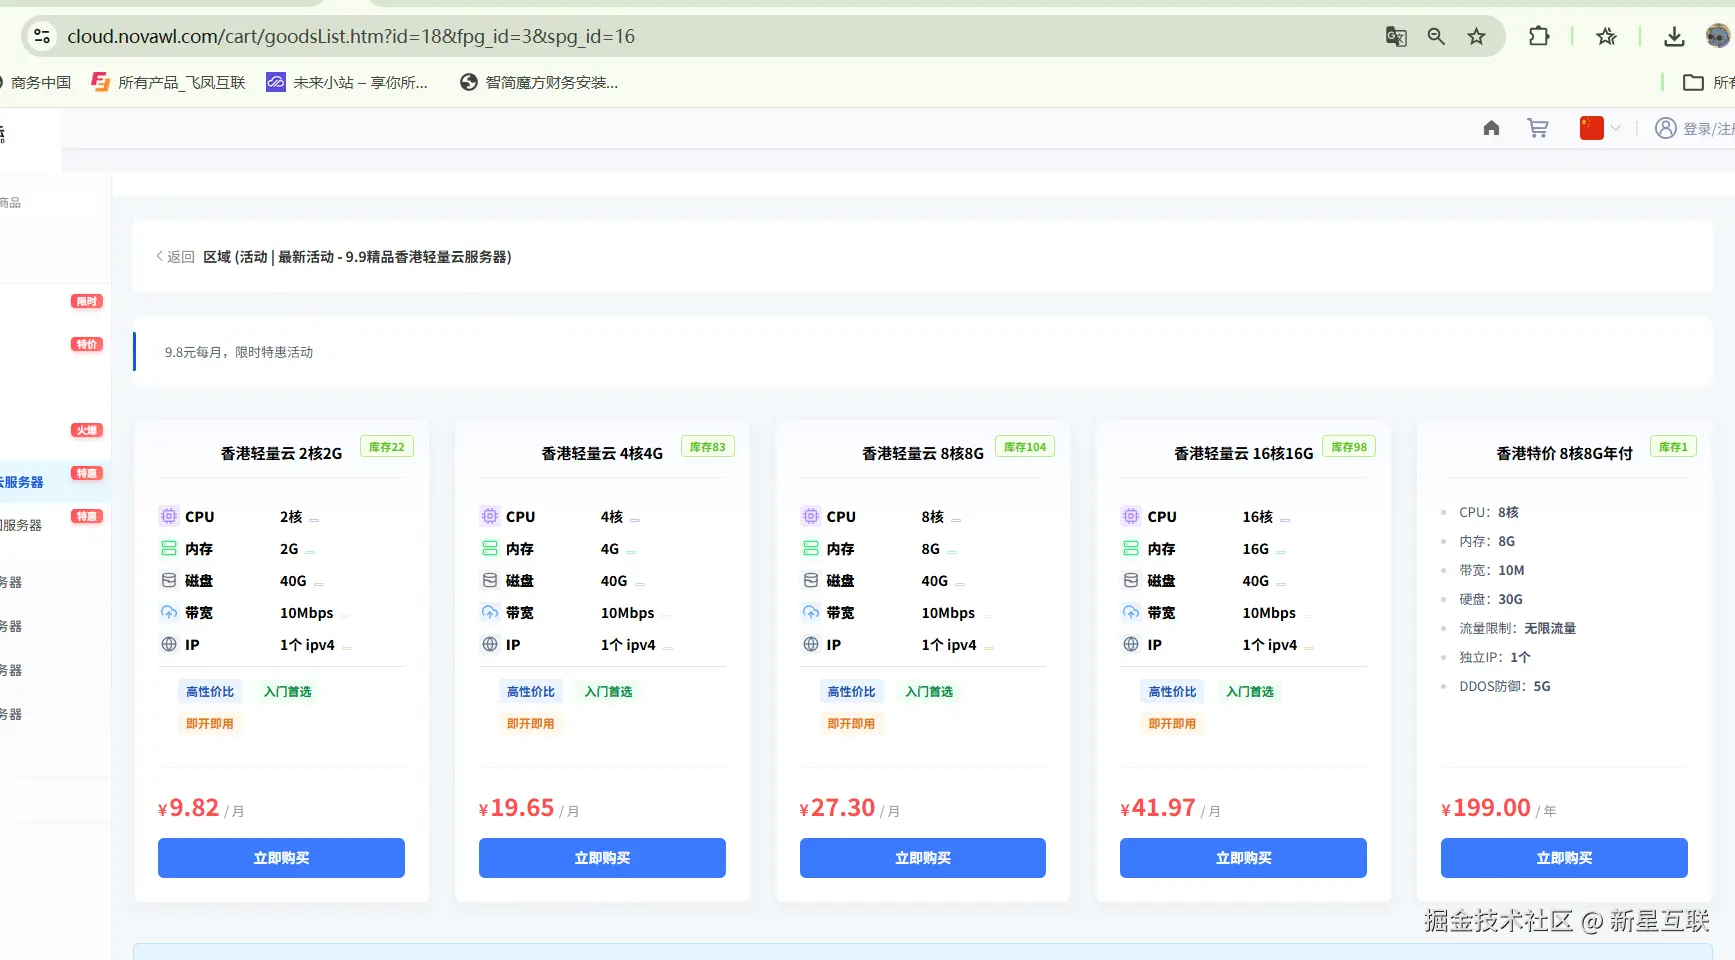Go to home via the house icon
The image size is (1735, 960).
pyautogui.click(x=1491, y=128)
